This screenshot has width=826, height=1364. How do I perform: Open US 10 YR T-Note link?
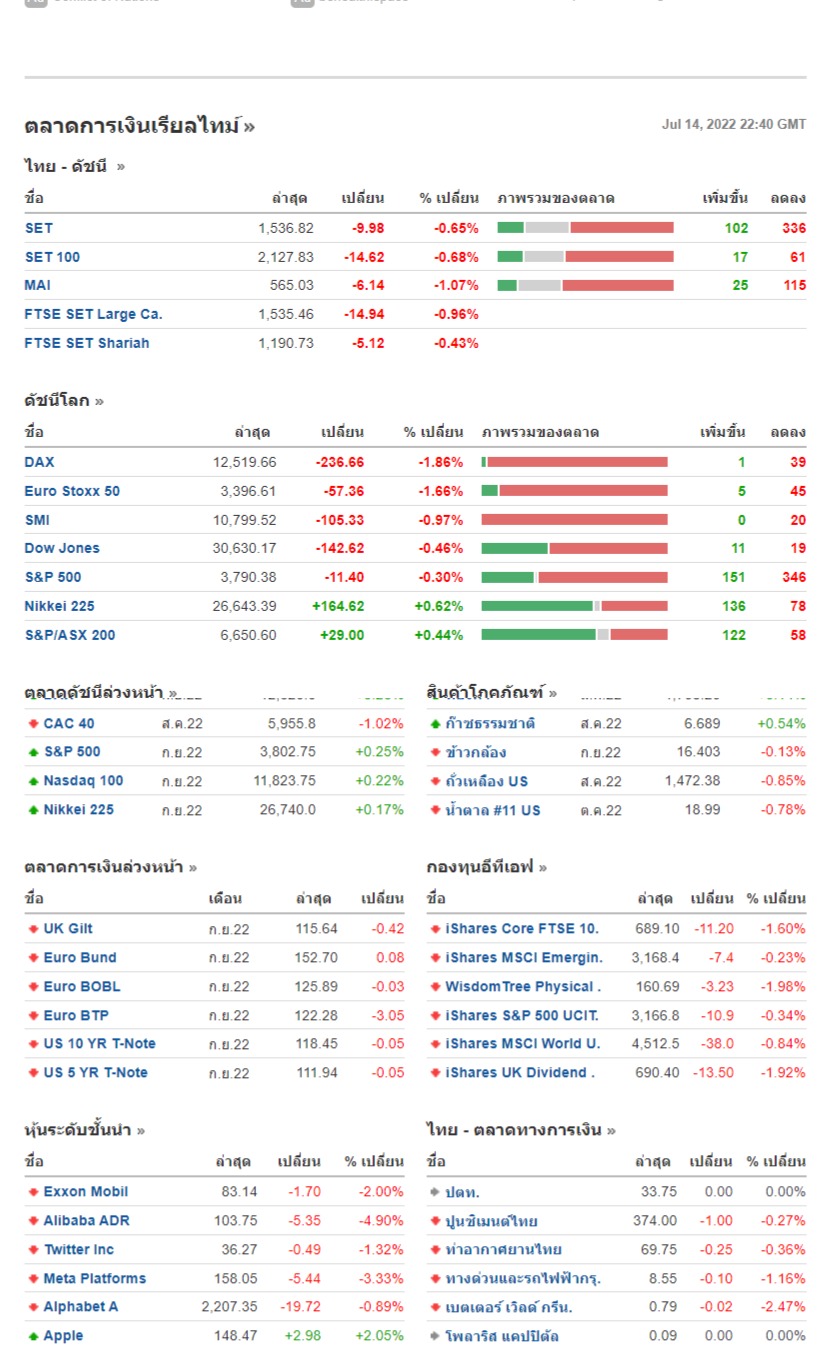tap(100, 1043)
